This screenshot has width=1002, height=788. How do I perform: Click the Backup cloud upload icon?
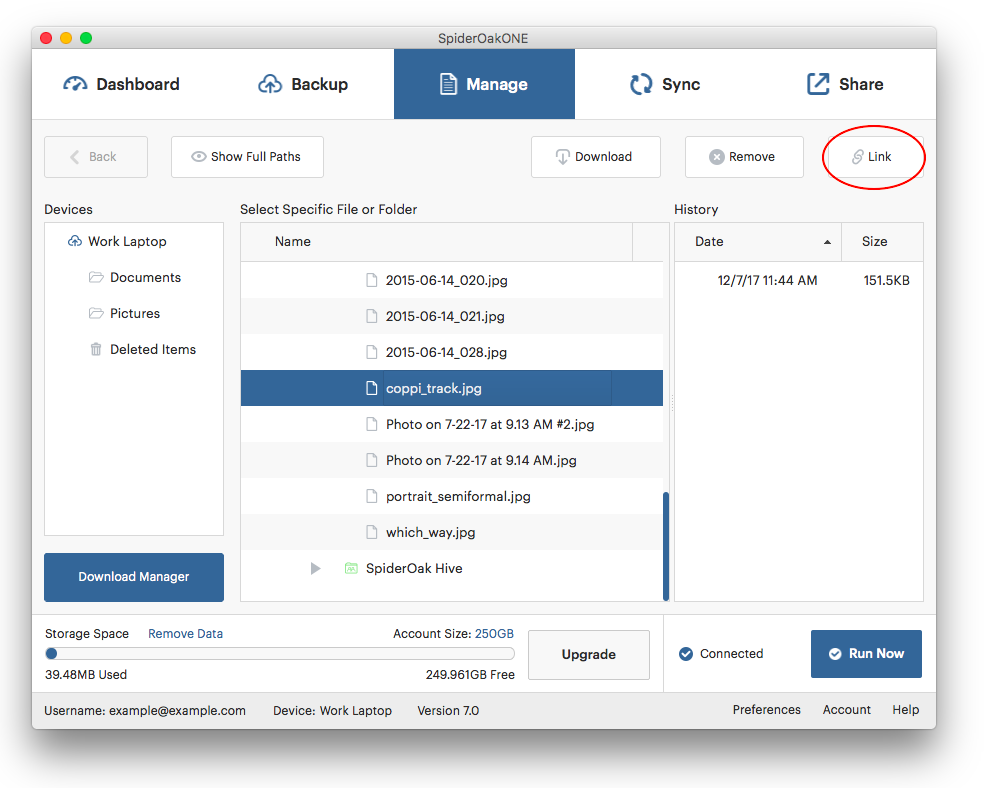click(270, 84)
